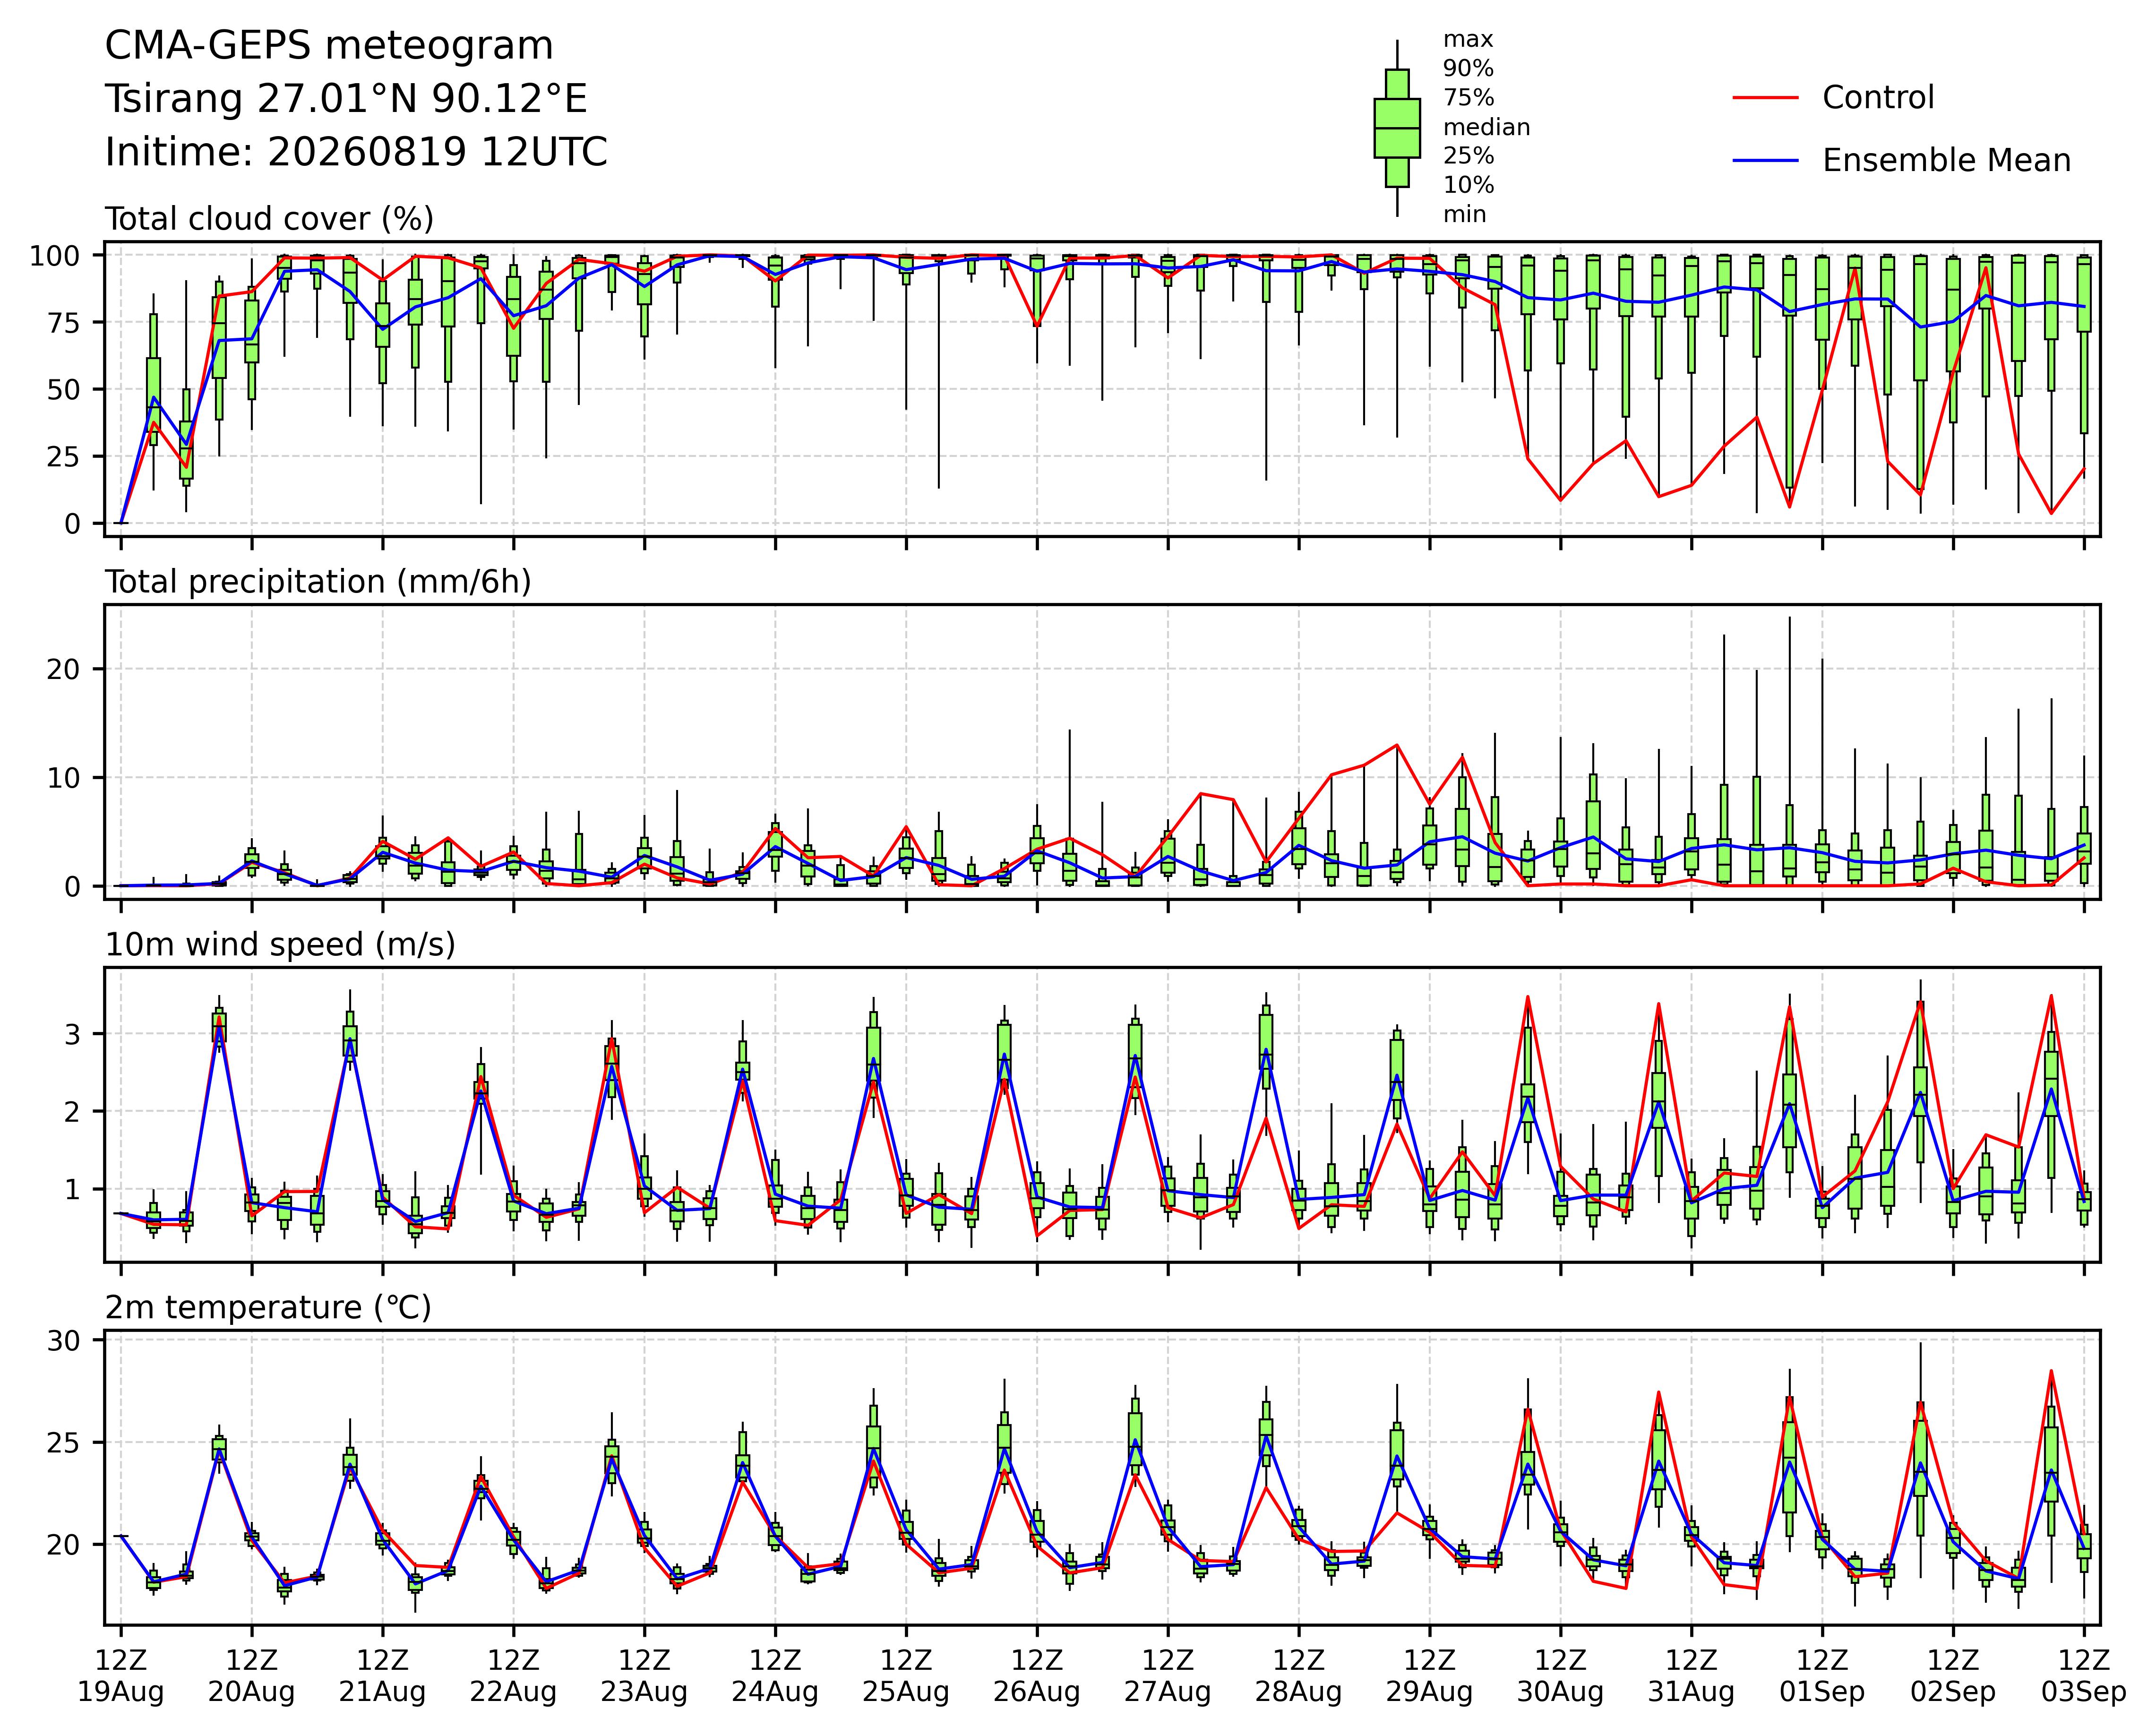
Task: Click the Total precipitation (mm/6h) panel title
Action: 318,582
